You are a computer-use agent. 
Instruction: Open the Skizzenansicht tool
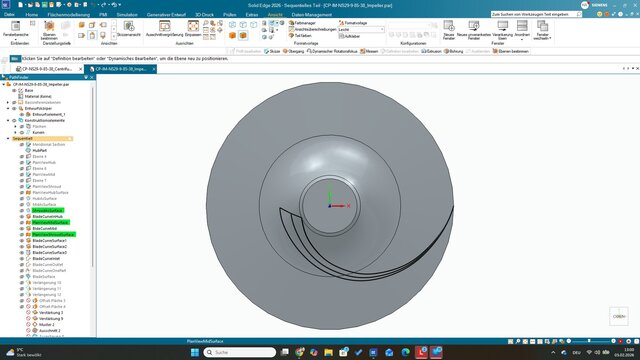(x=129, y=29)
